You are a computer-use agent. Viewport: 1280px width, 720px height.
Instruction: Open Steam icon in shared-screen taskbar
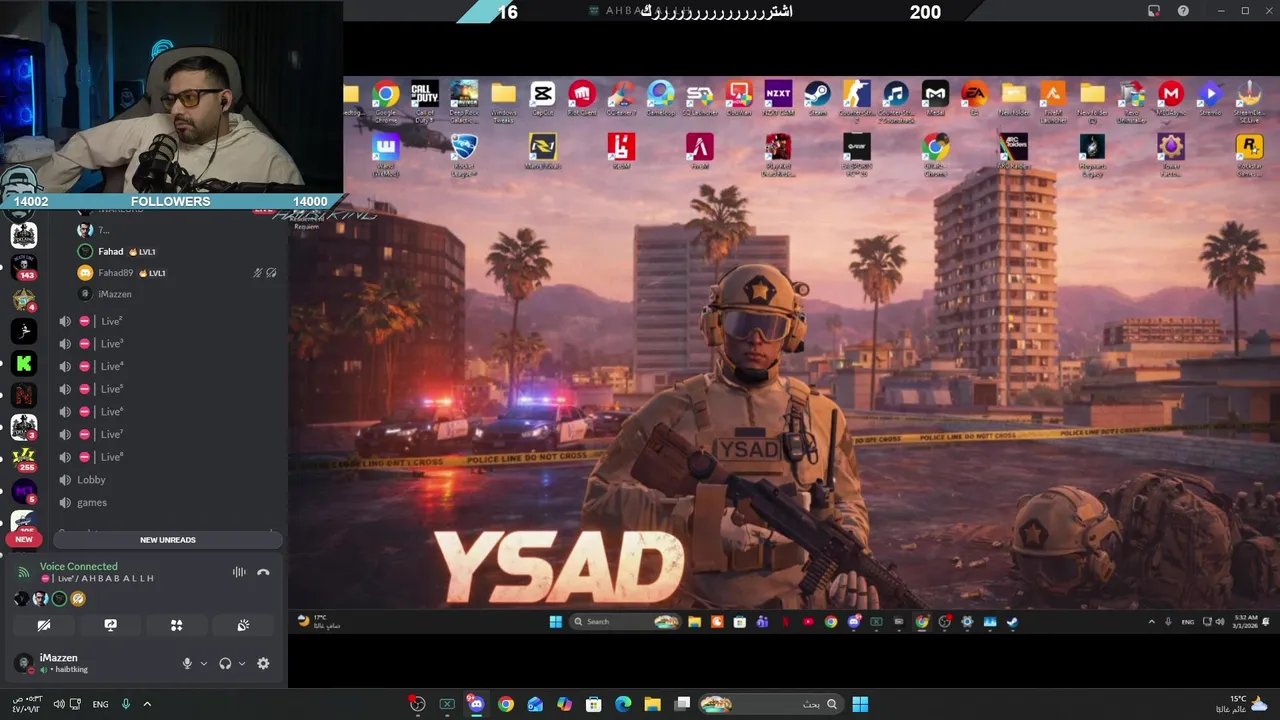point(1012,621)
